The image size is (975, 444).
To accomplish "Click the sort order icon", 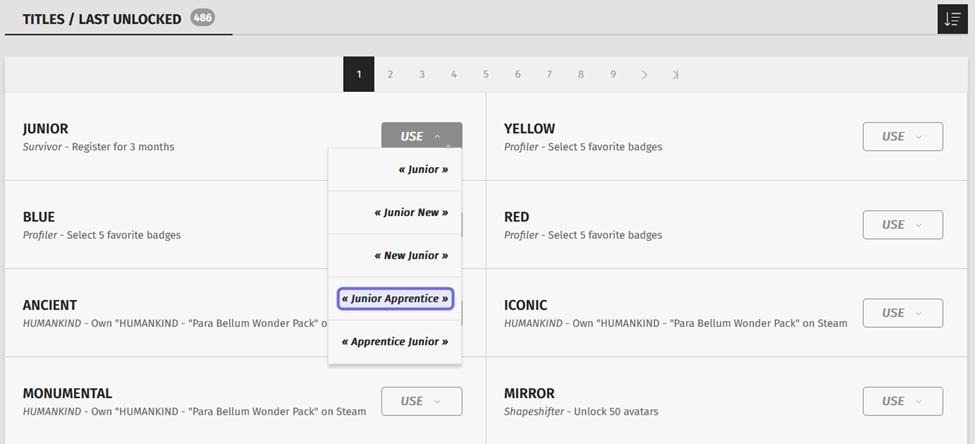I will click(951, 19).
